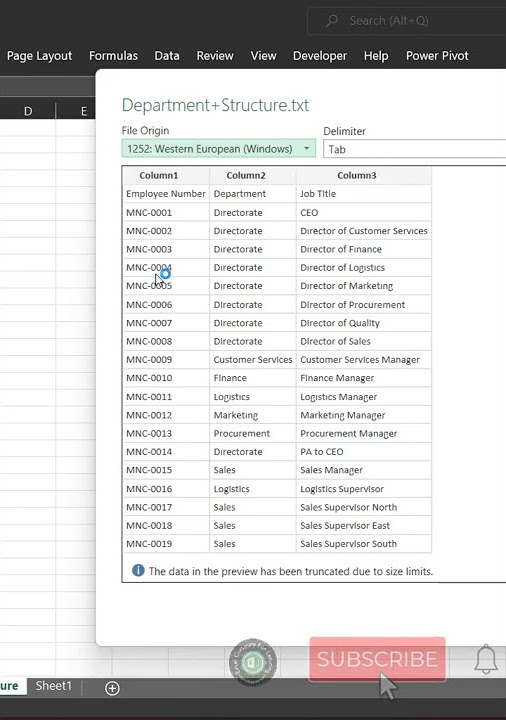Image resolution: width=506 pixels, height=720 pixels.
Task: Open the Power Pivot tab
Action: coord(437,56)
